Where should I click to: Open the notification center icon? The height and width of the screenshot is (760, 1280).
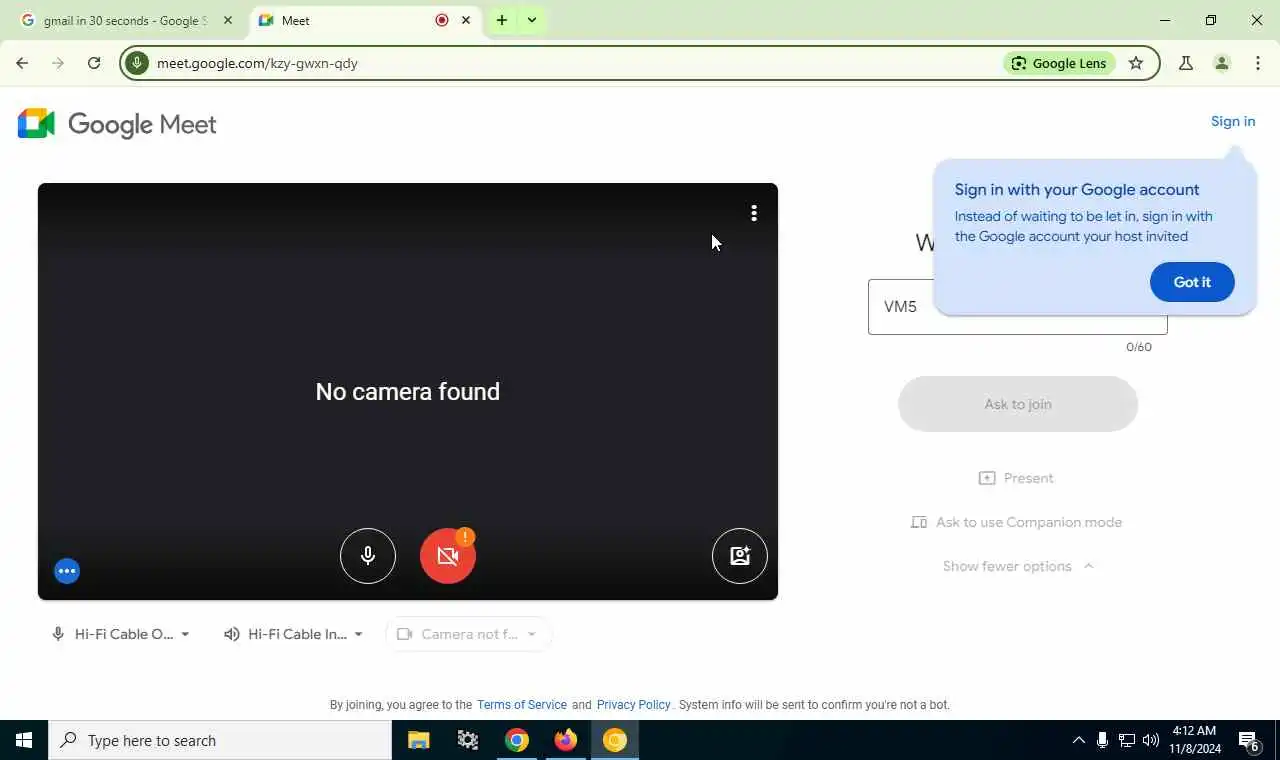(x=1249, y=740)
